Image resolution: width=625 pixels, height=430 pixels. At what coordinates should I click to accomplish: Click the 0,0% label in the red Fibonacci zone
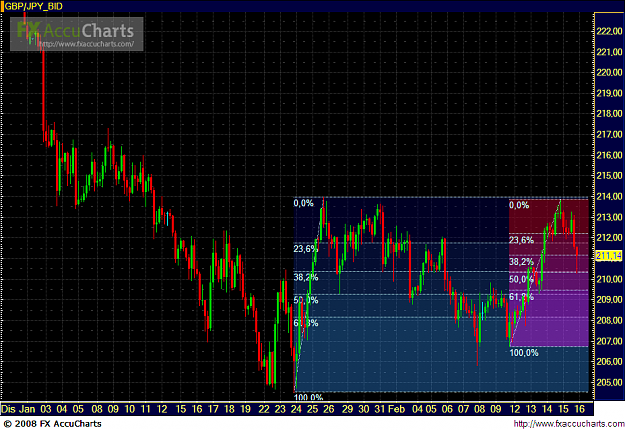point(519,205)
